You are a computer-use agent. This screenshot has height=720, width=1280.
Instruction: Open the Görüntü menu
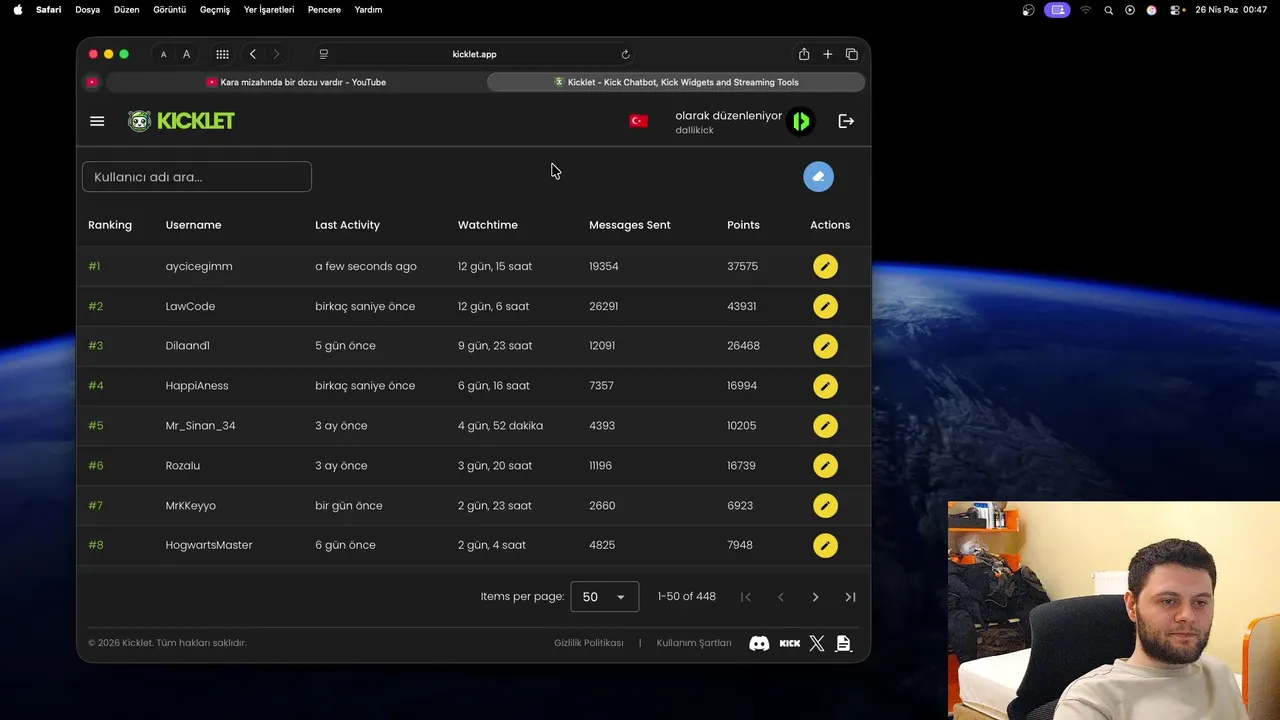(170, 9)
